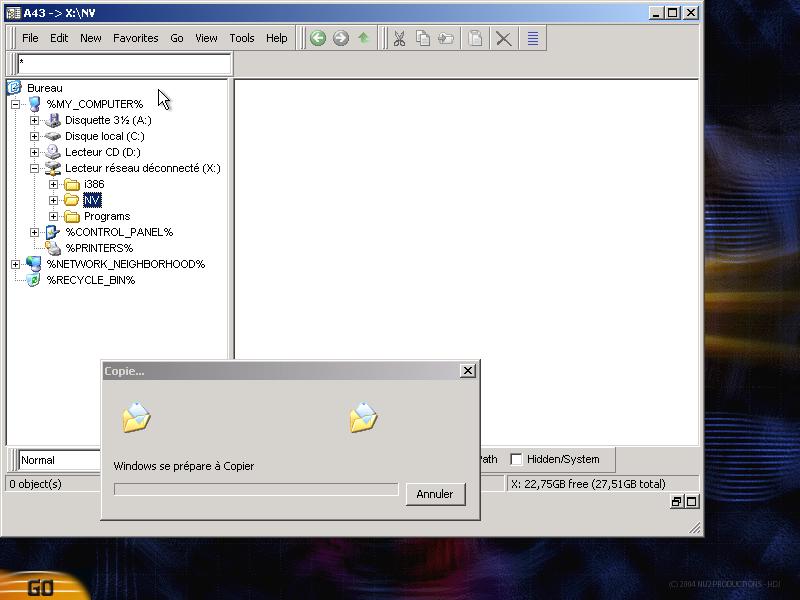Select the %RECYCLE_BIN% tree label
Viewport: 800px width, 600px height.
[x=91, y=280]
